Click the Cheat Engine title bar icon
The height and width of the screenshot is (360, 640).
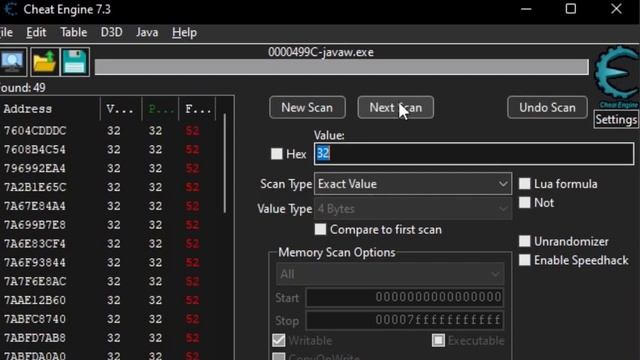pos(11,9)
